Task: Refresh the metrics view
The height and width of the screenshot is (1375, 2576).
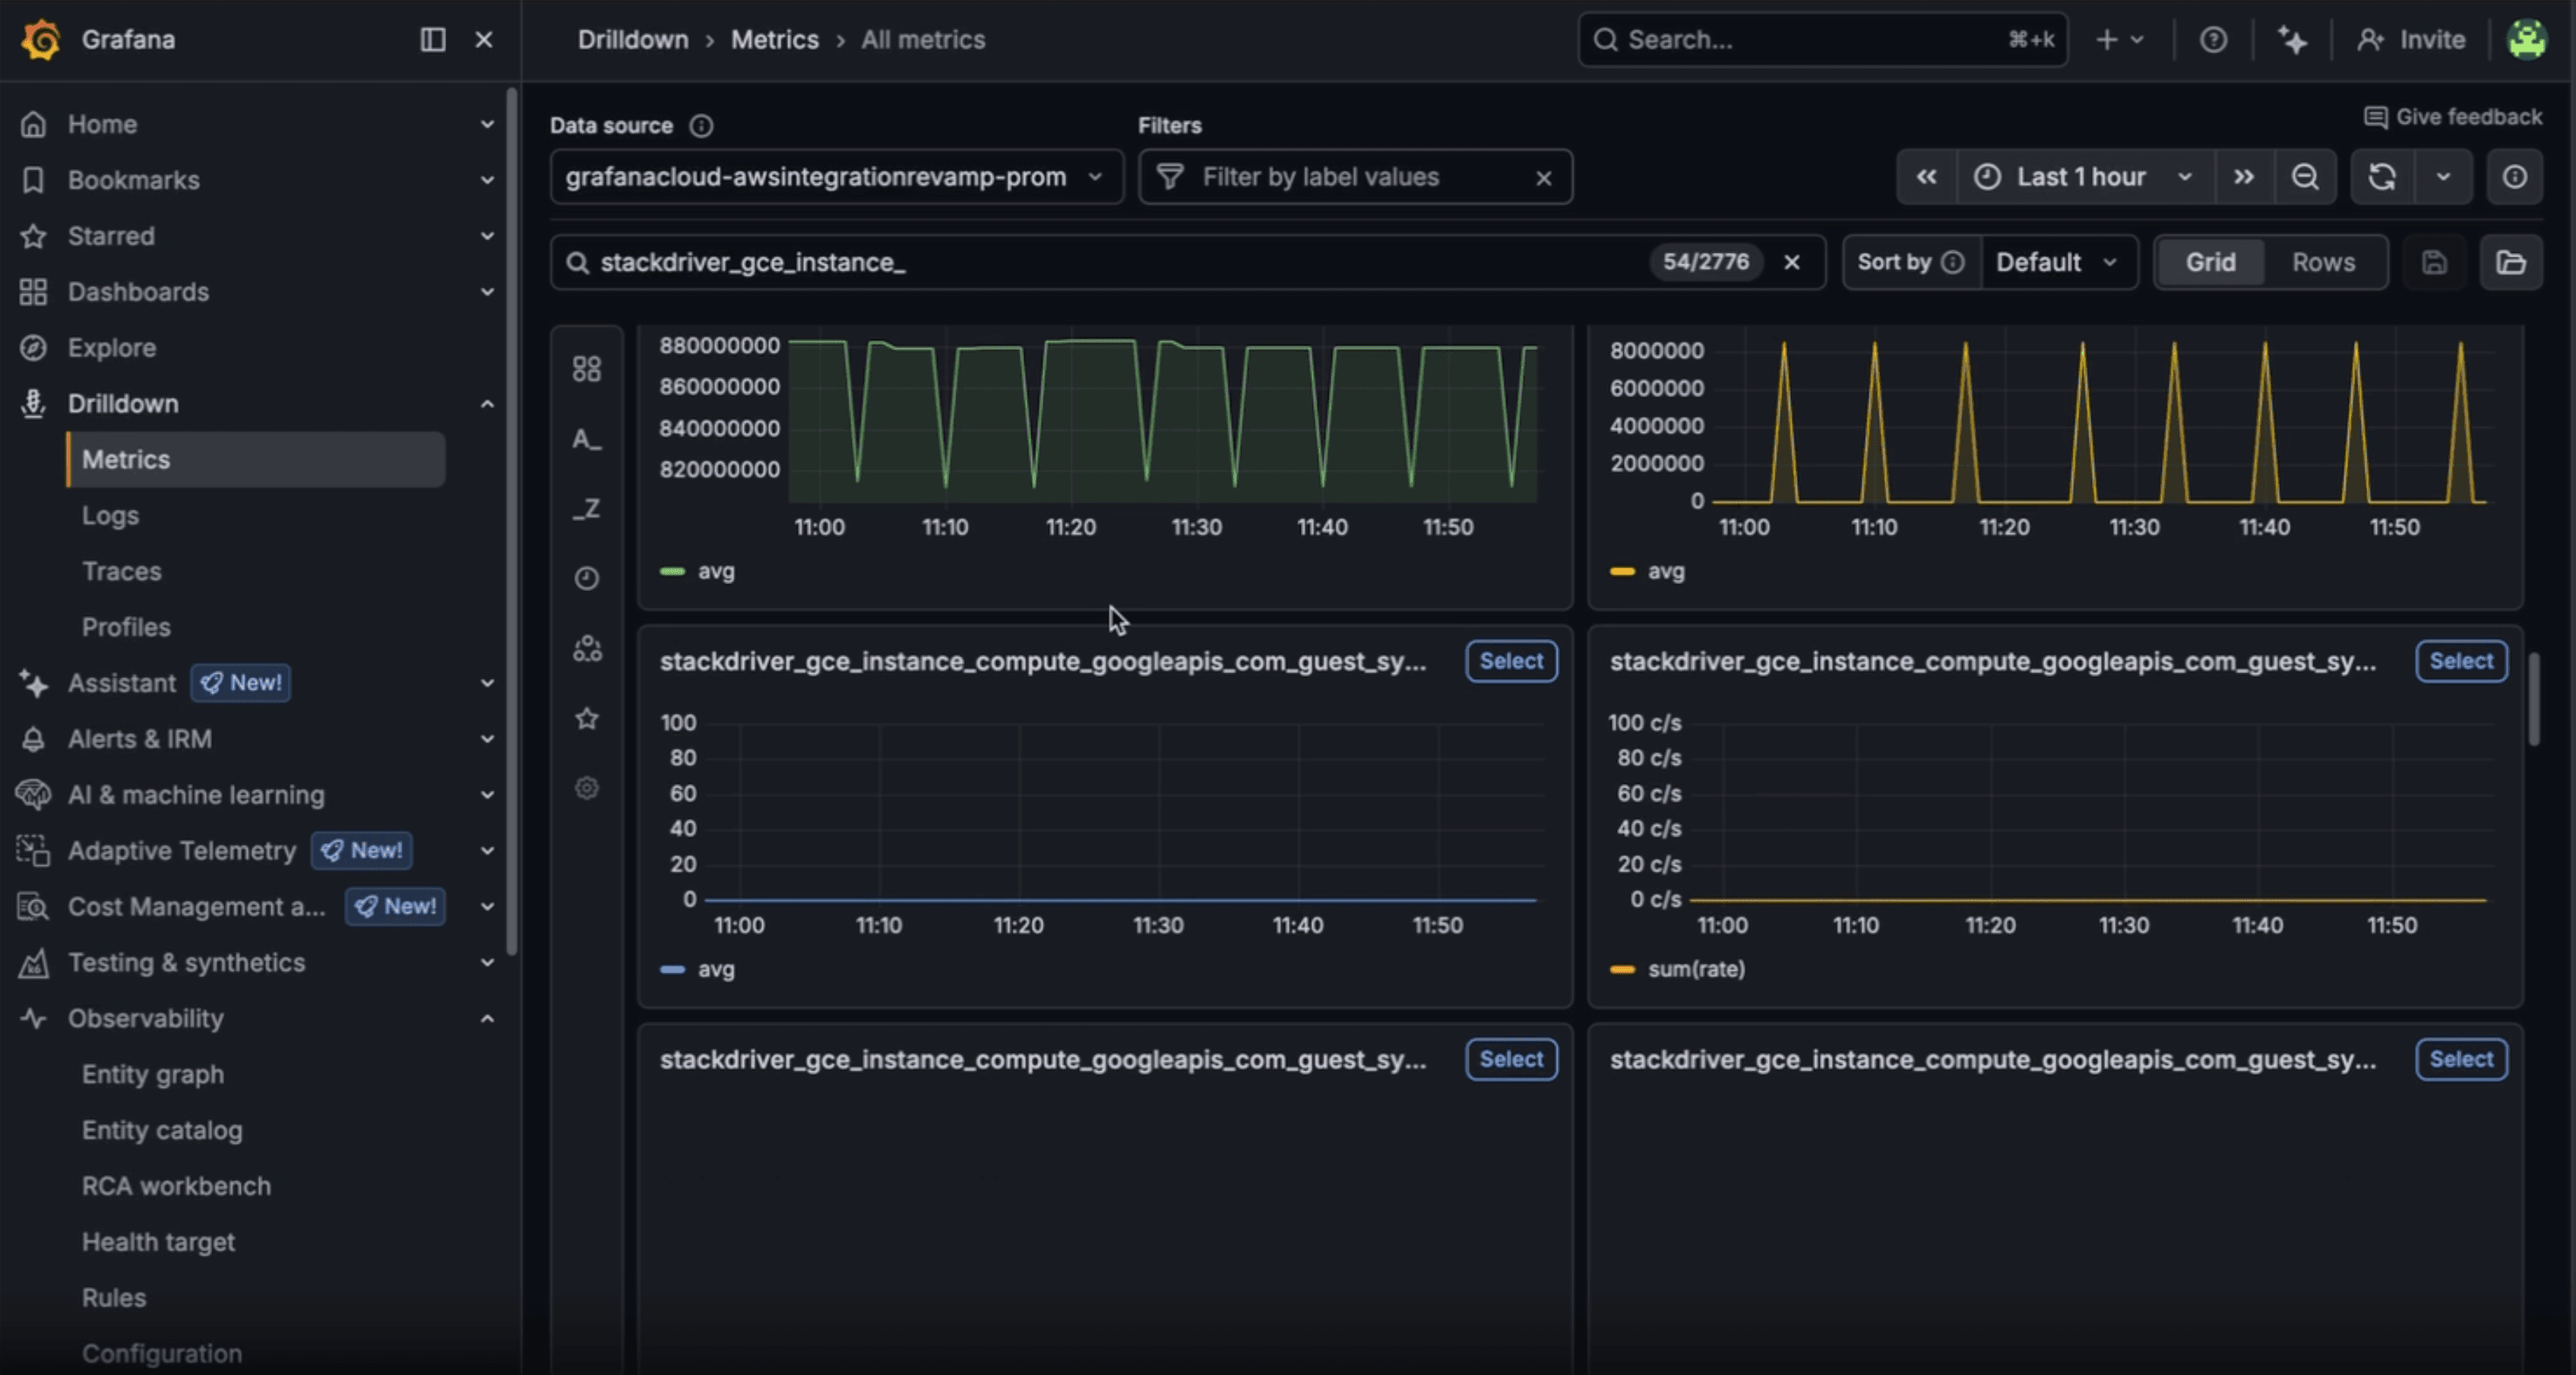Action: coord(2382,177)
